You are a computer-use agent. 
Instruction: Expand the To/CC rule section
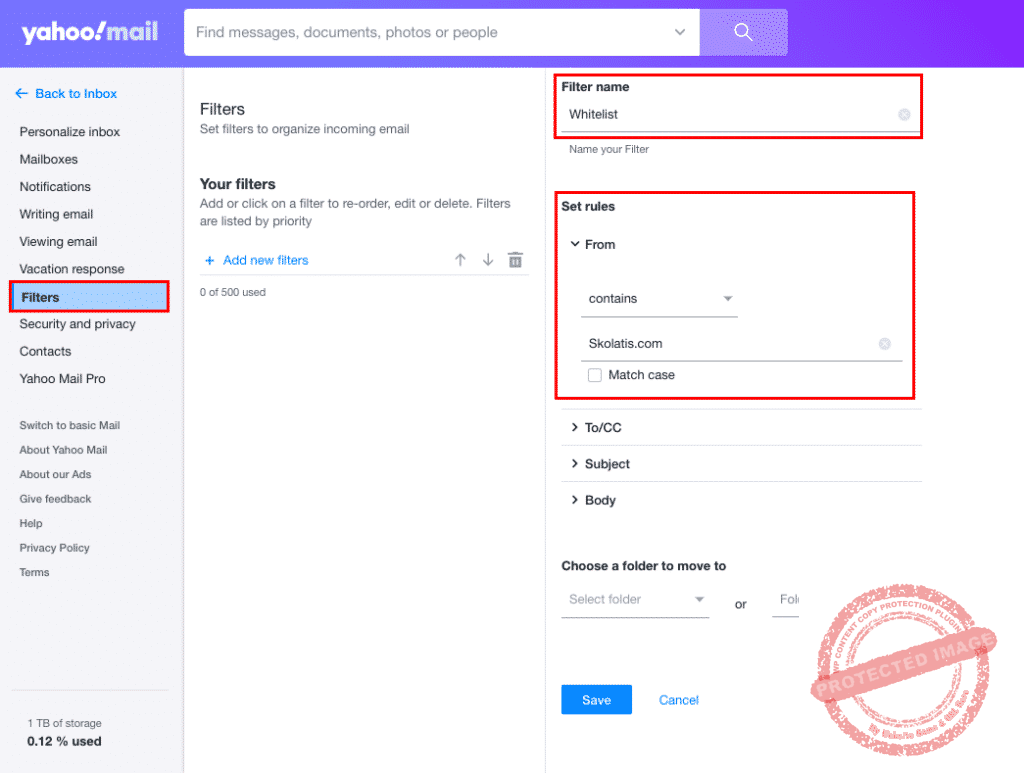pos(575,428)
